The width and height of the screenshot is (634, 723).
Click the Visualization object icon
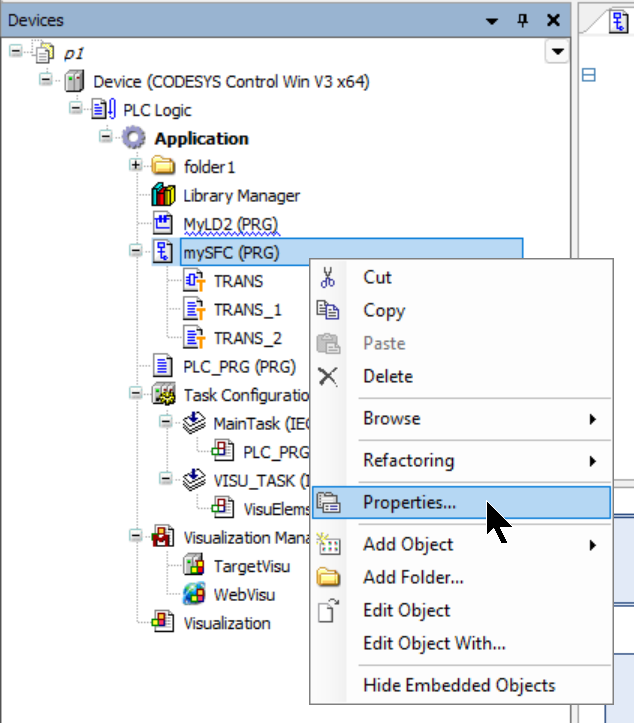click(163, 622)
